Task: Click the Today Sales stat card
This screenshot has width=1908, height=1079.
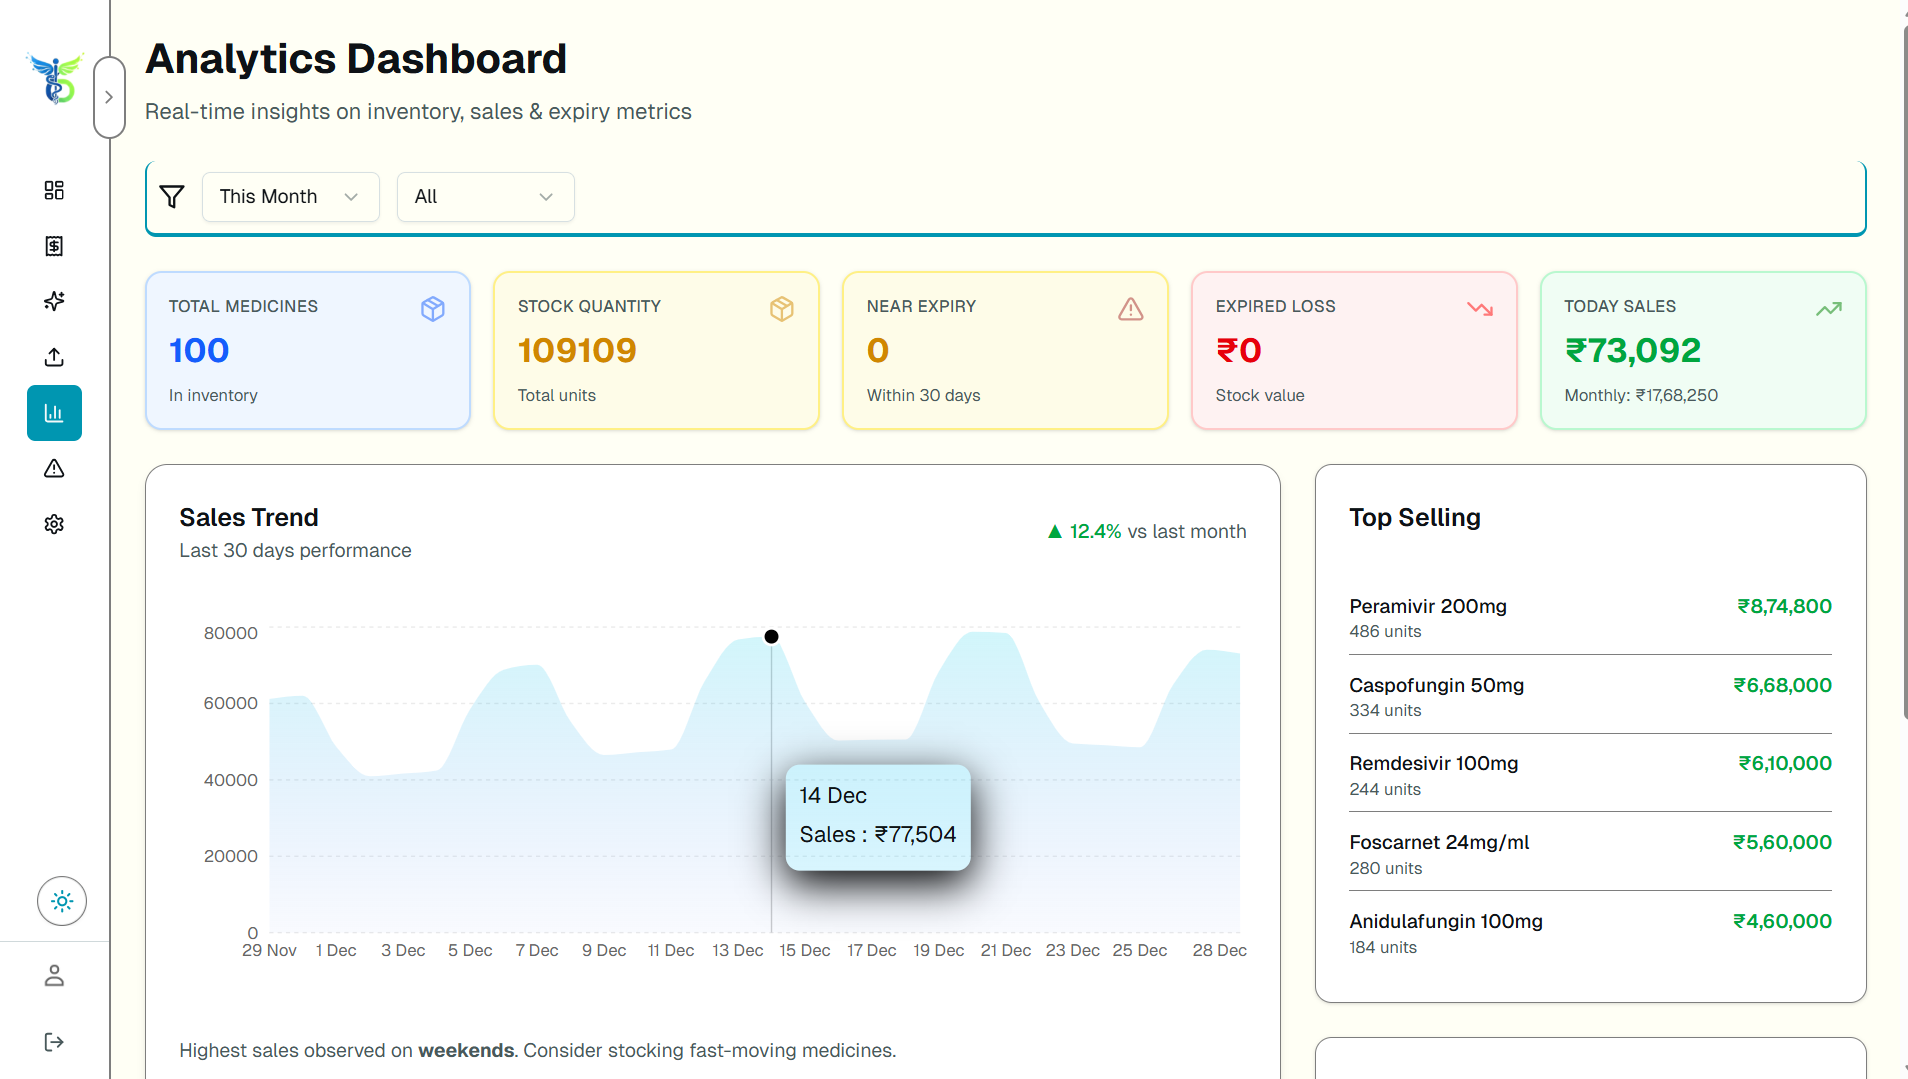Action: point(1702,350)
